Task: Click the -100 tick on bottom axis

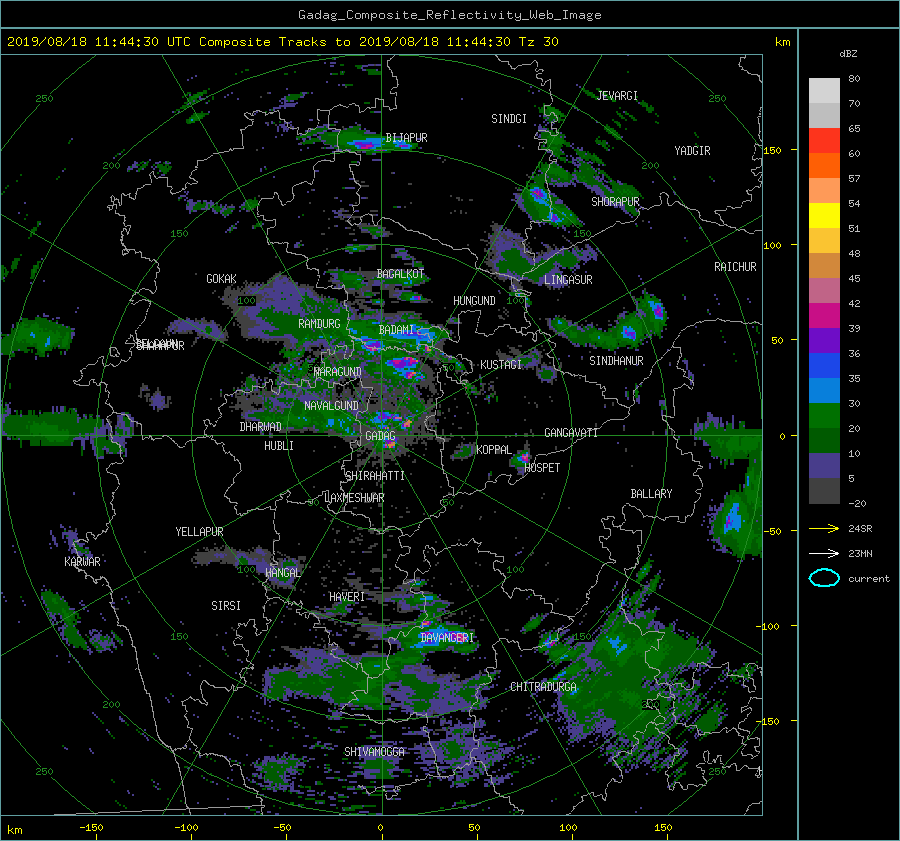Action: point(186,828)
